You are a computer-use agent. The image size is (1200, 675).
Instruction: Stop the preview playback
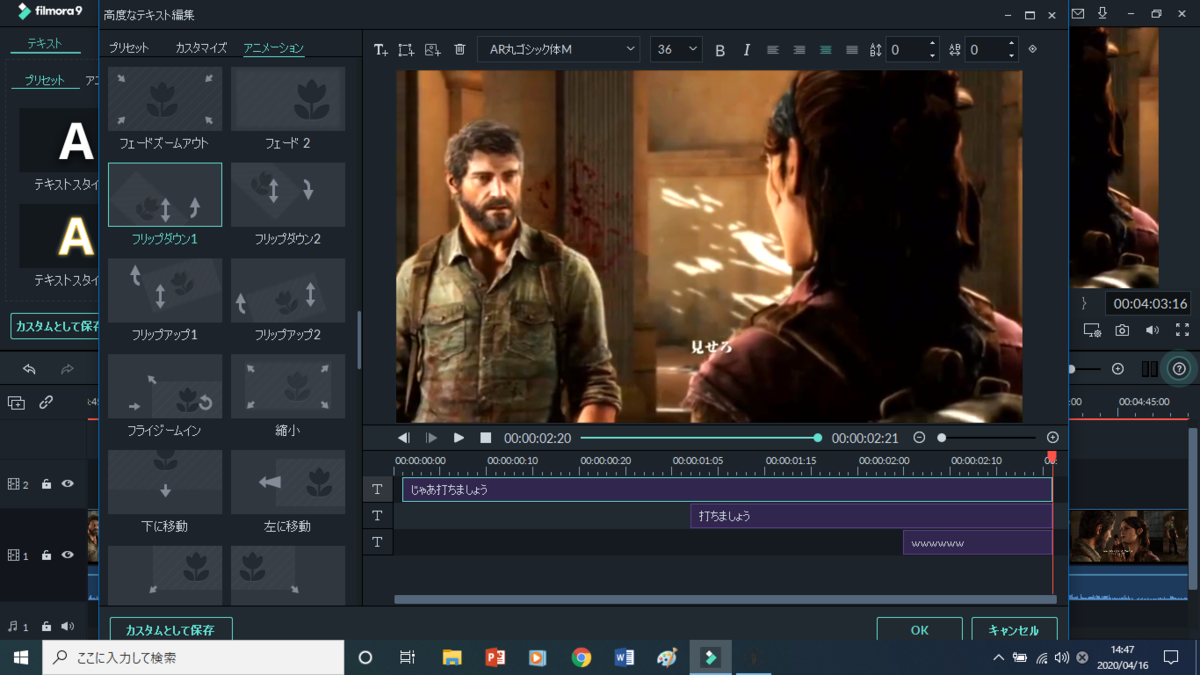click(486, 438)
